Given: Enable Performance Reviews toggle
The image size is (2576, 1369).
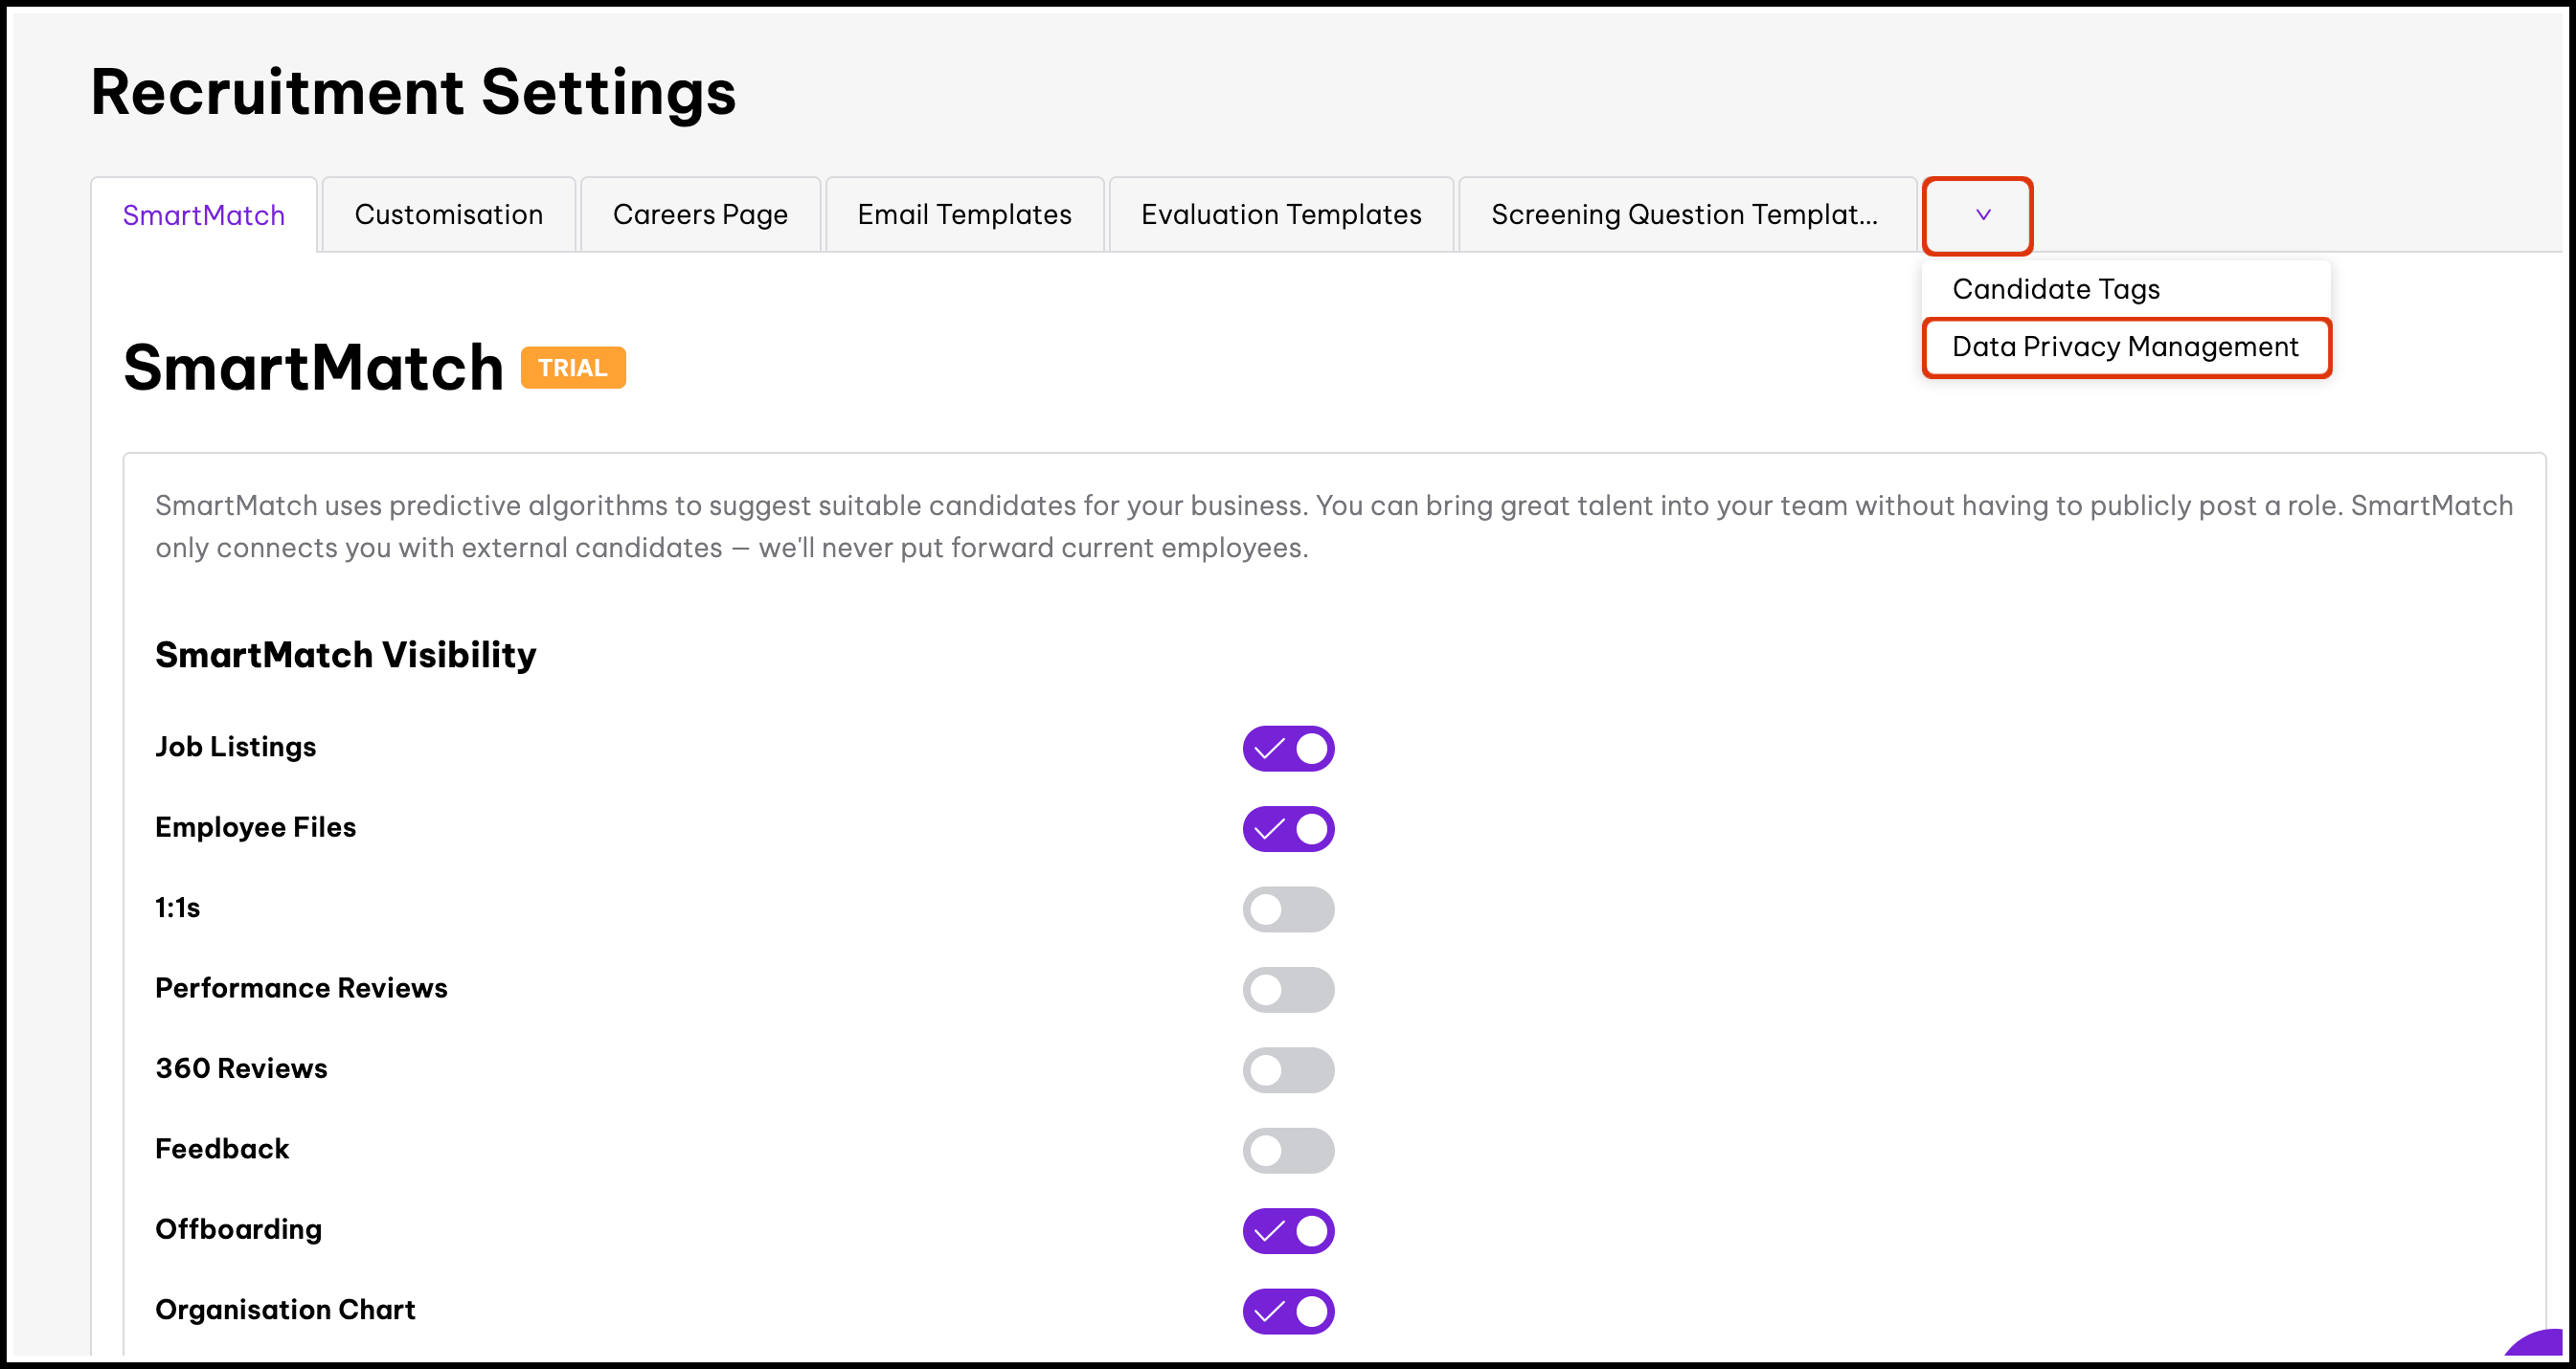Looking at the screenshot, I should pos(1288,989).
